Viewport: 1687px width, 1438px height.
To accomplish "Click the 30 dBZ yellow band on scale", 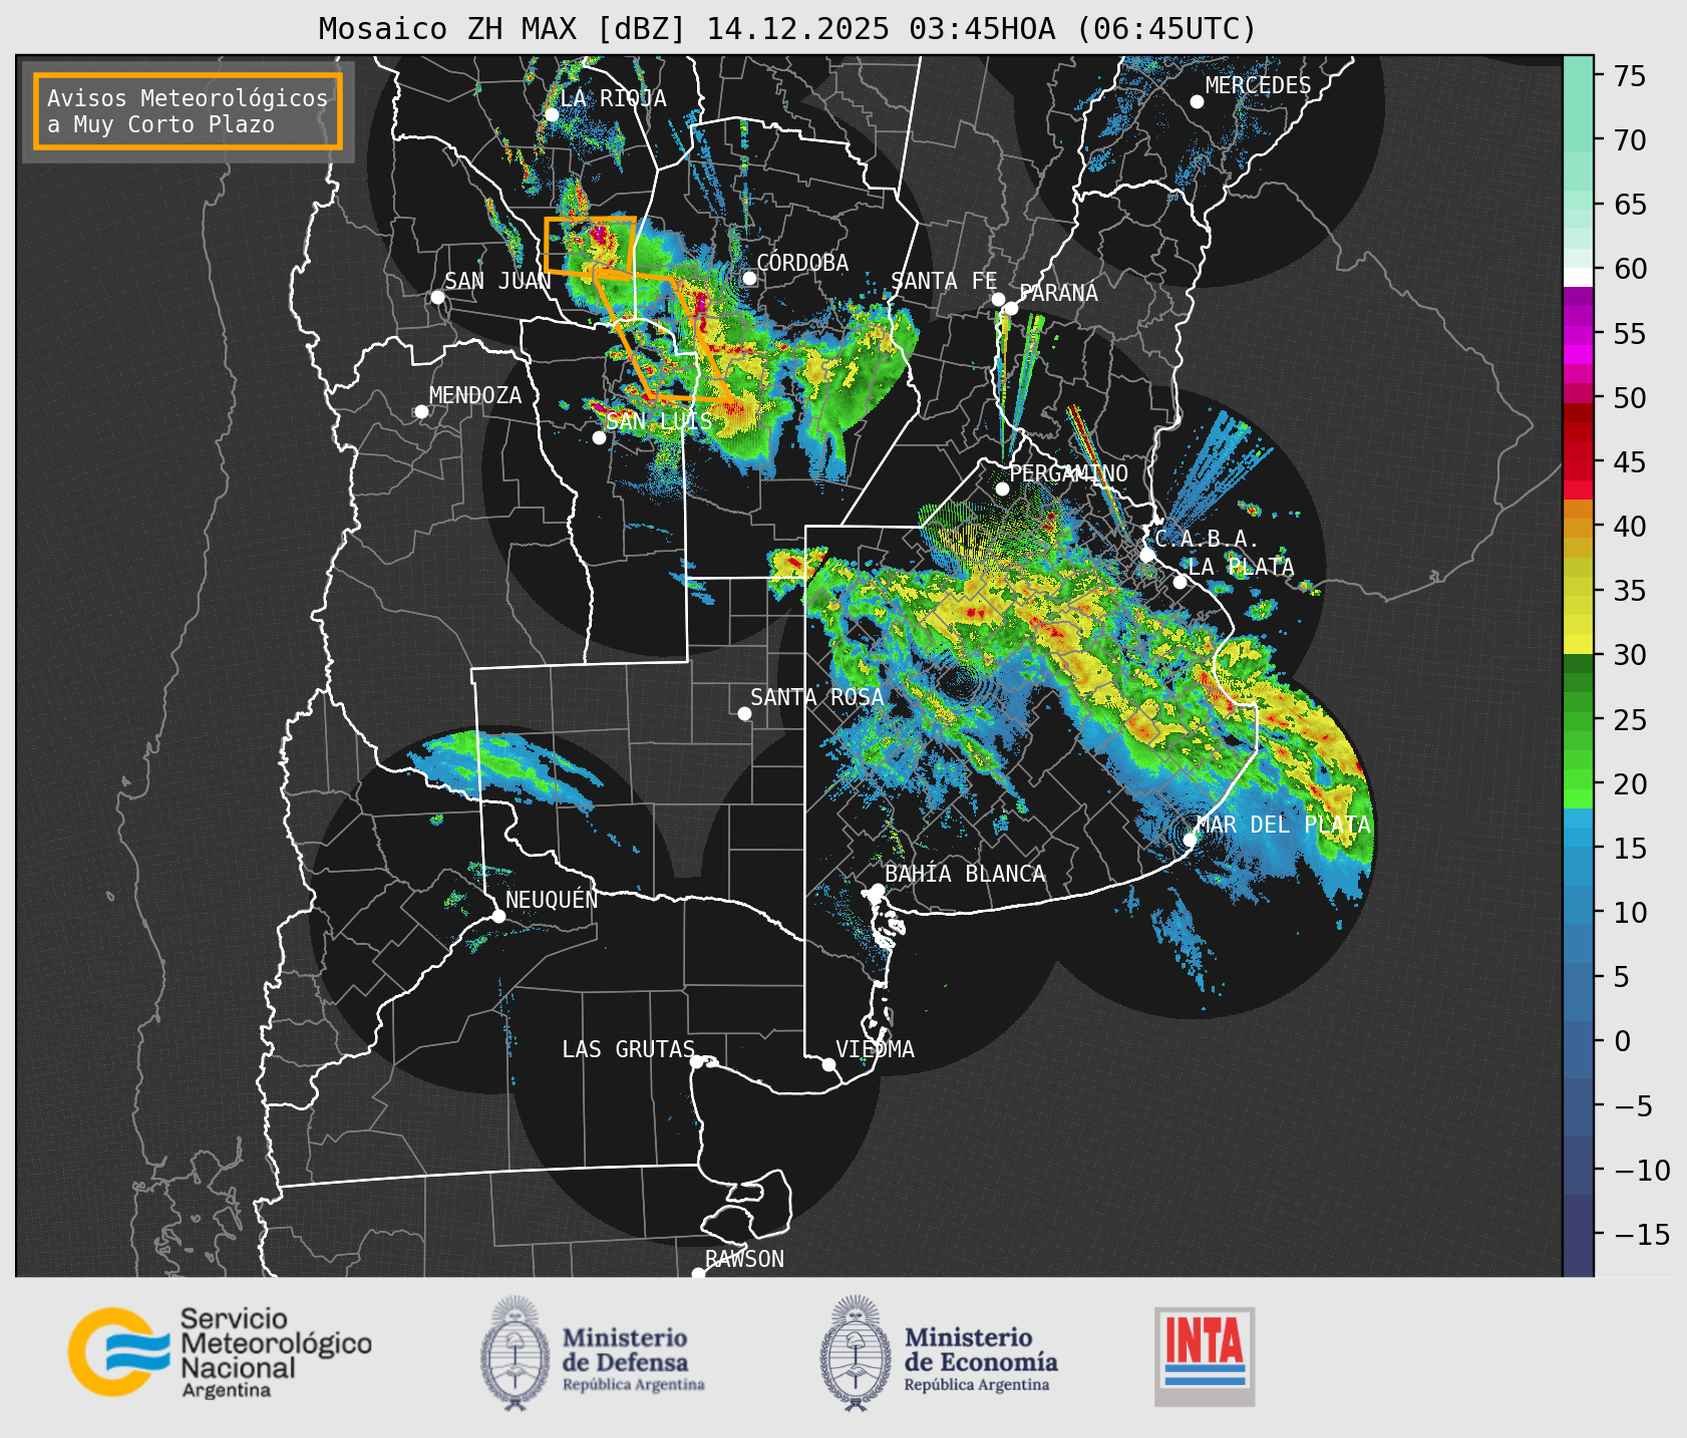I will (1578, 646).
